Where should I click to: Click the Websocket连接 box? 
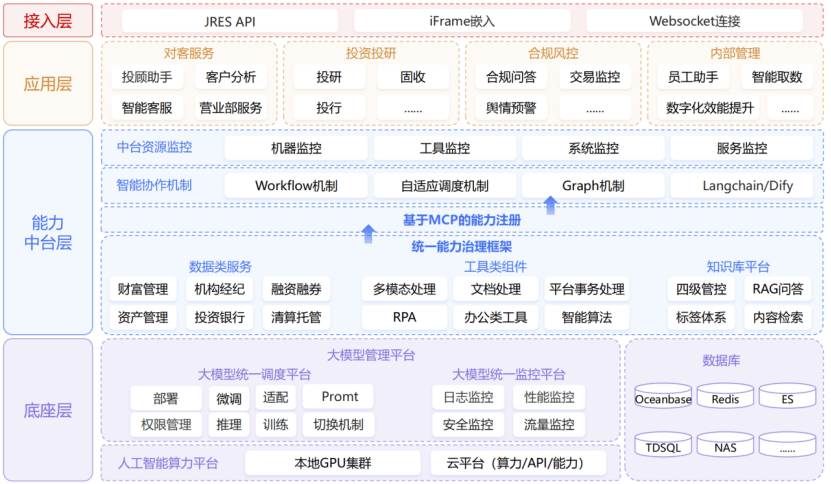point(697,20)
